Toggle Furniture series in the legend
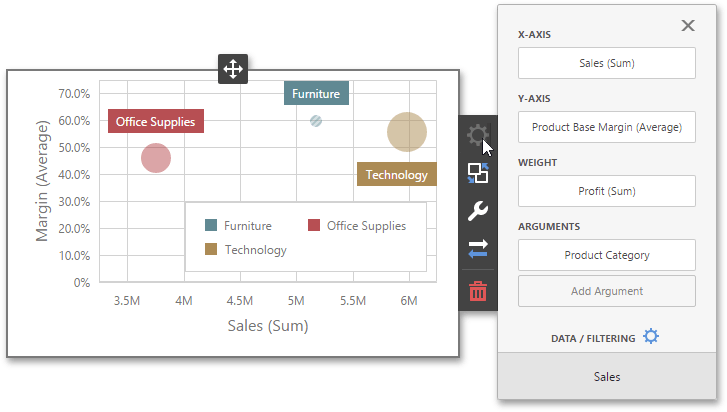The height and width of the screenshot is (412, 727). tap(239, 226)
